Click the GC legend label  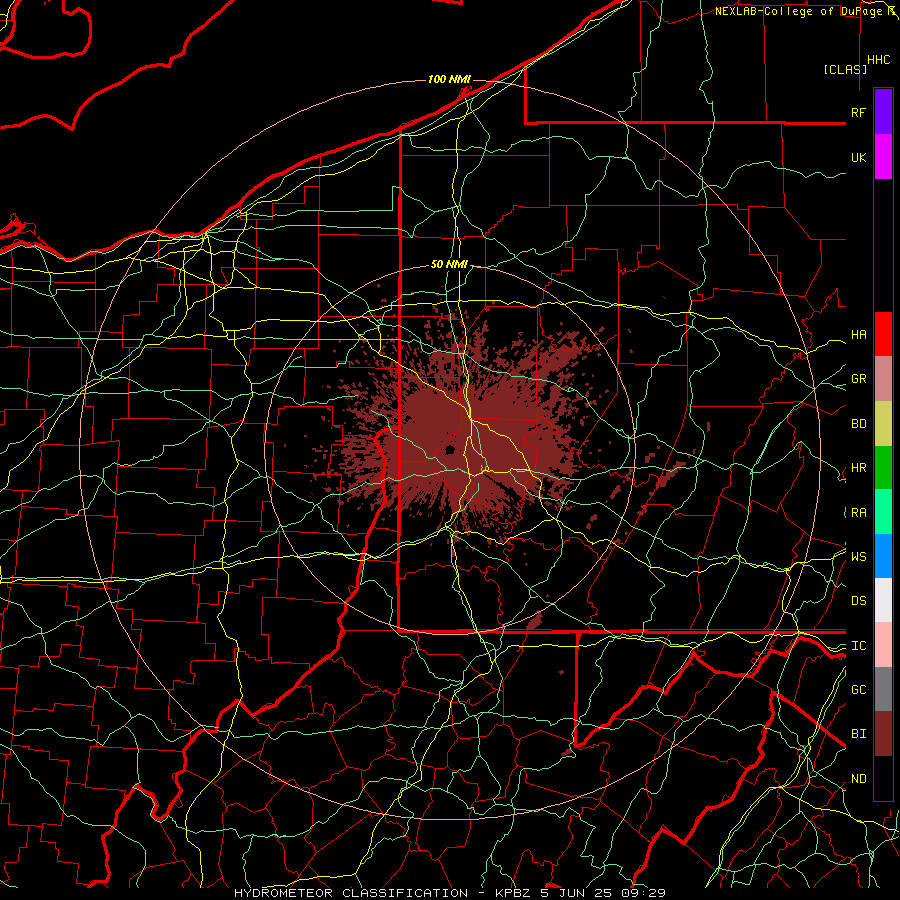[859, 690]
